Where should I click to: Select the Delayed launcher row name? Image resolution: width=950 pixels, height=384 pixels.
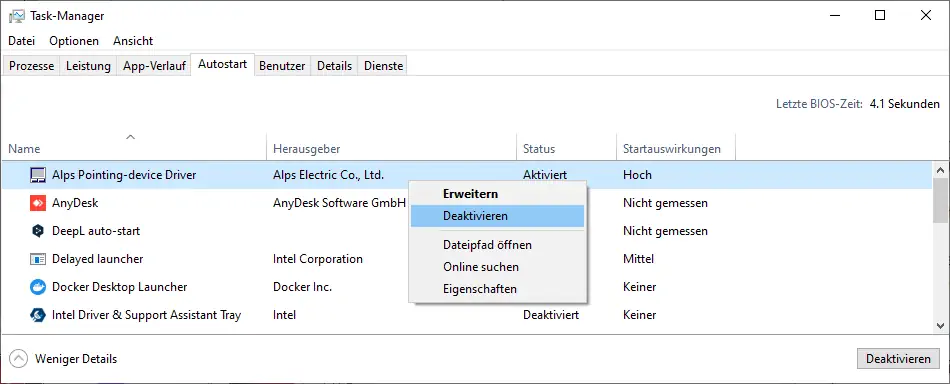point(98,259)
